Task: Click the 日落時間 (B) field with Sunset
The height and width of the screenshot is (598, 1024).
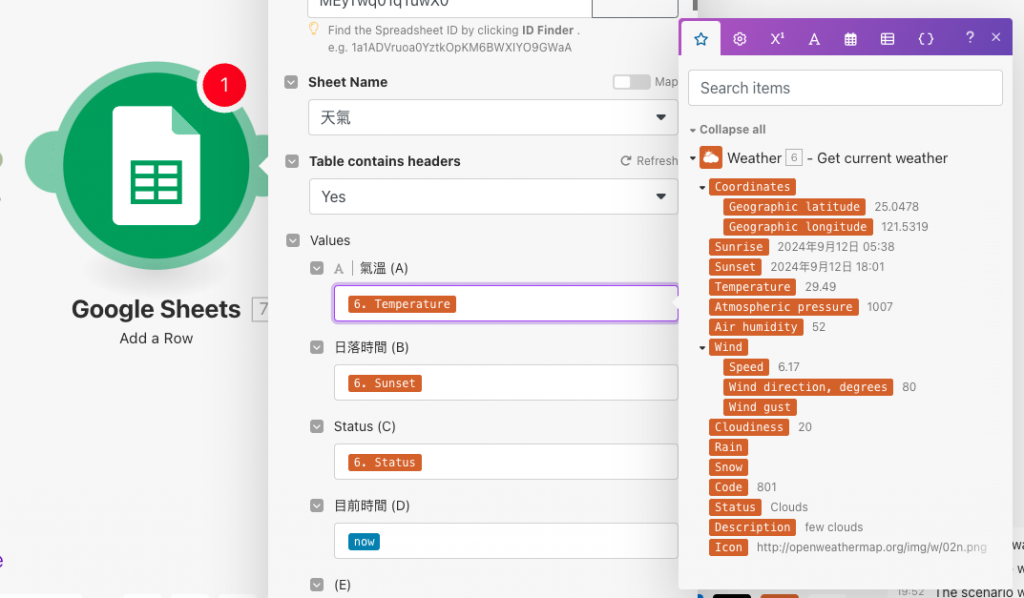Action: tap(505, 383)
